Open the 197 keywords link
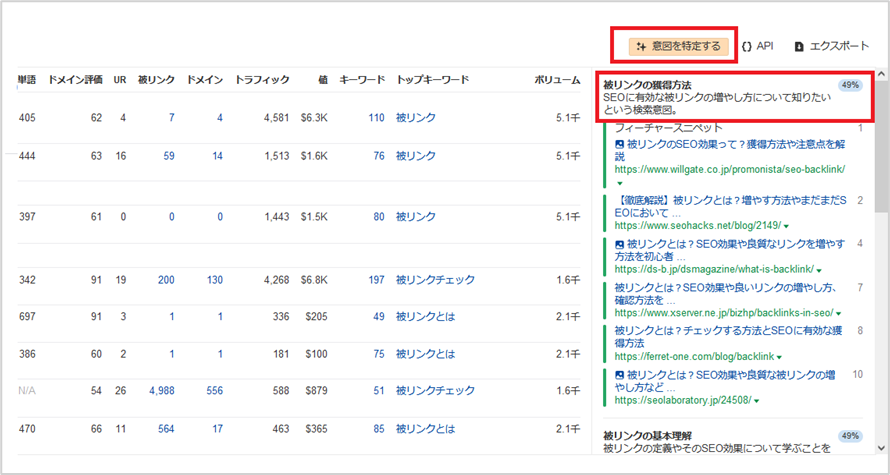 (x=376, y=280)
